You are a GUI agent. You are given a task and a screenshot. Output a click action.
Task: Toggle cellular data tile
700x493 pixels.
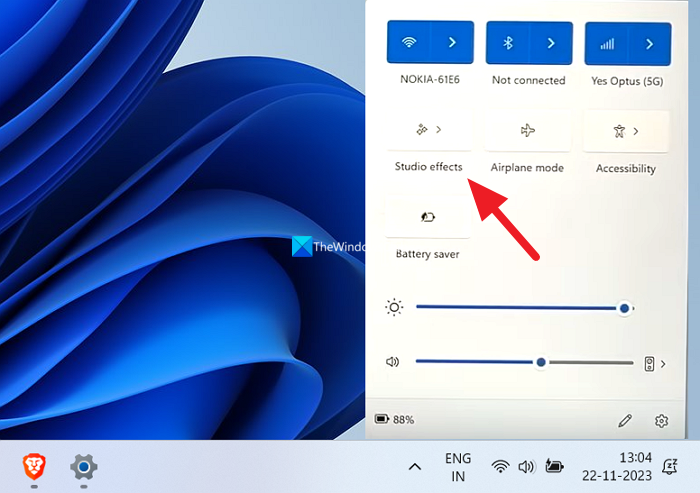point(607,44)
